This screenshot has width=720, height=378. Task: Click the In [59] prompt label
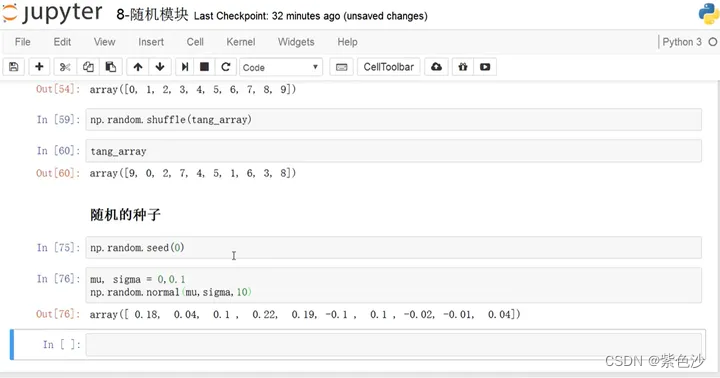click(x=58, y=120)
